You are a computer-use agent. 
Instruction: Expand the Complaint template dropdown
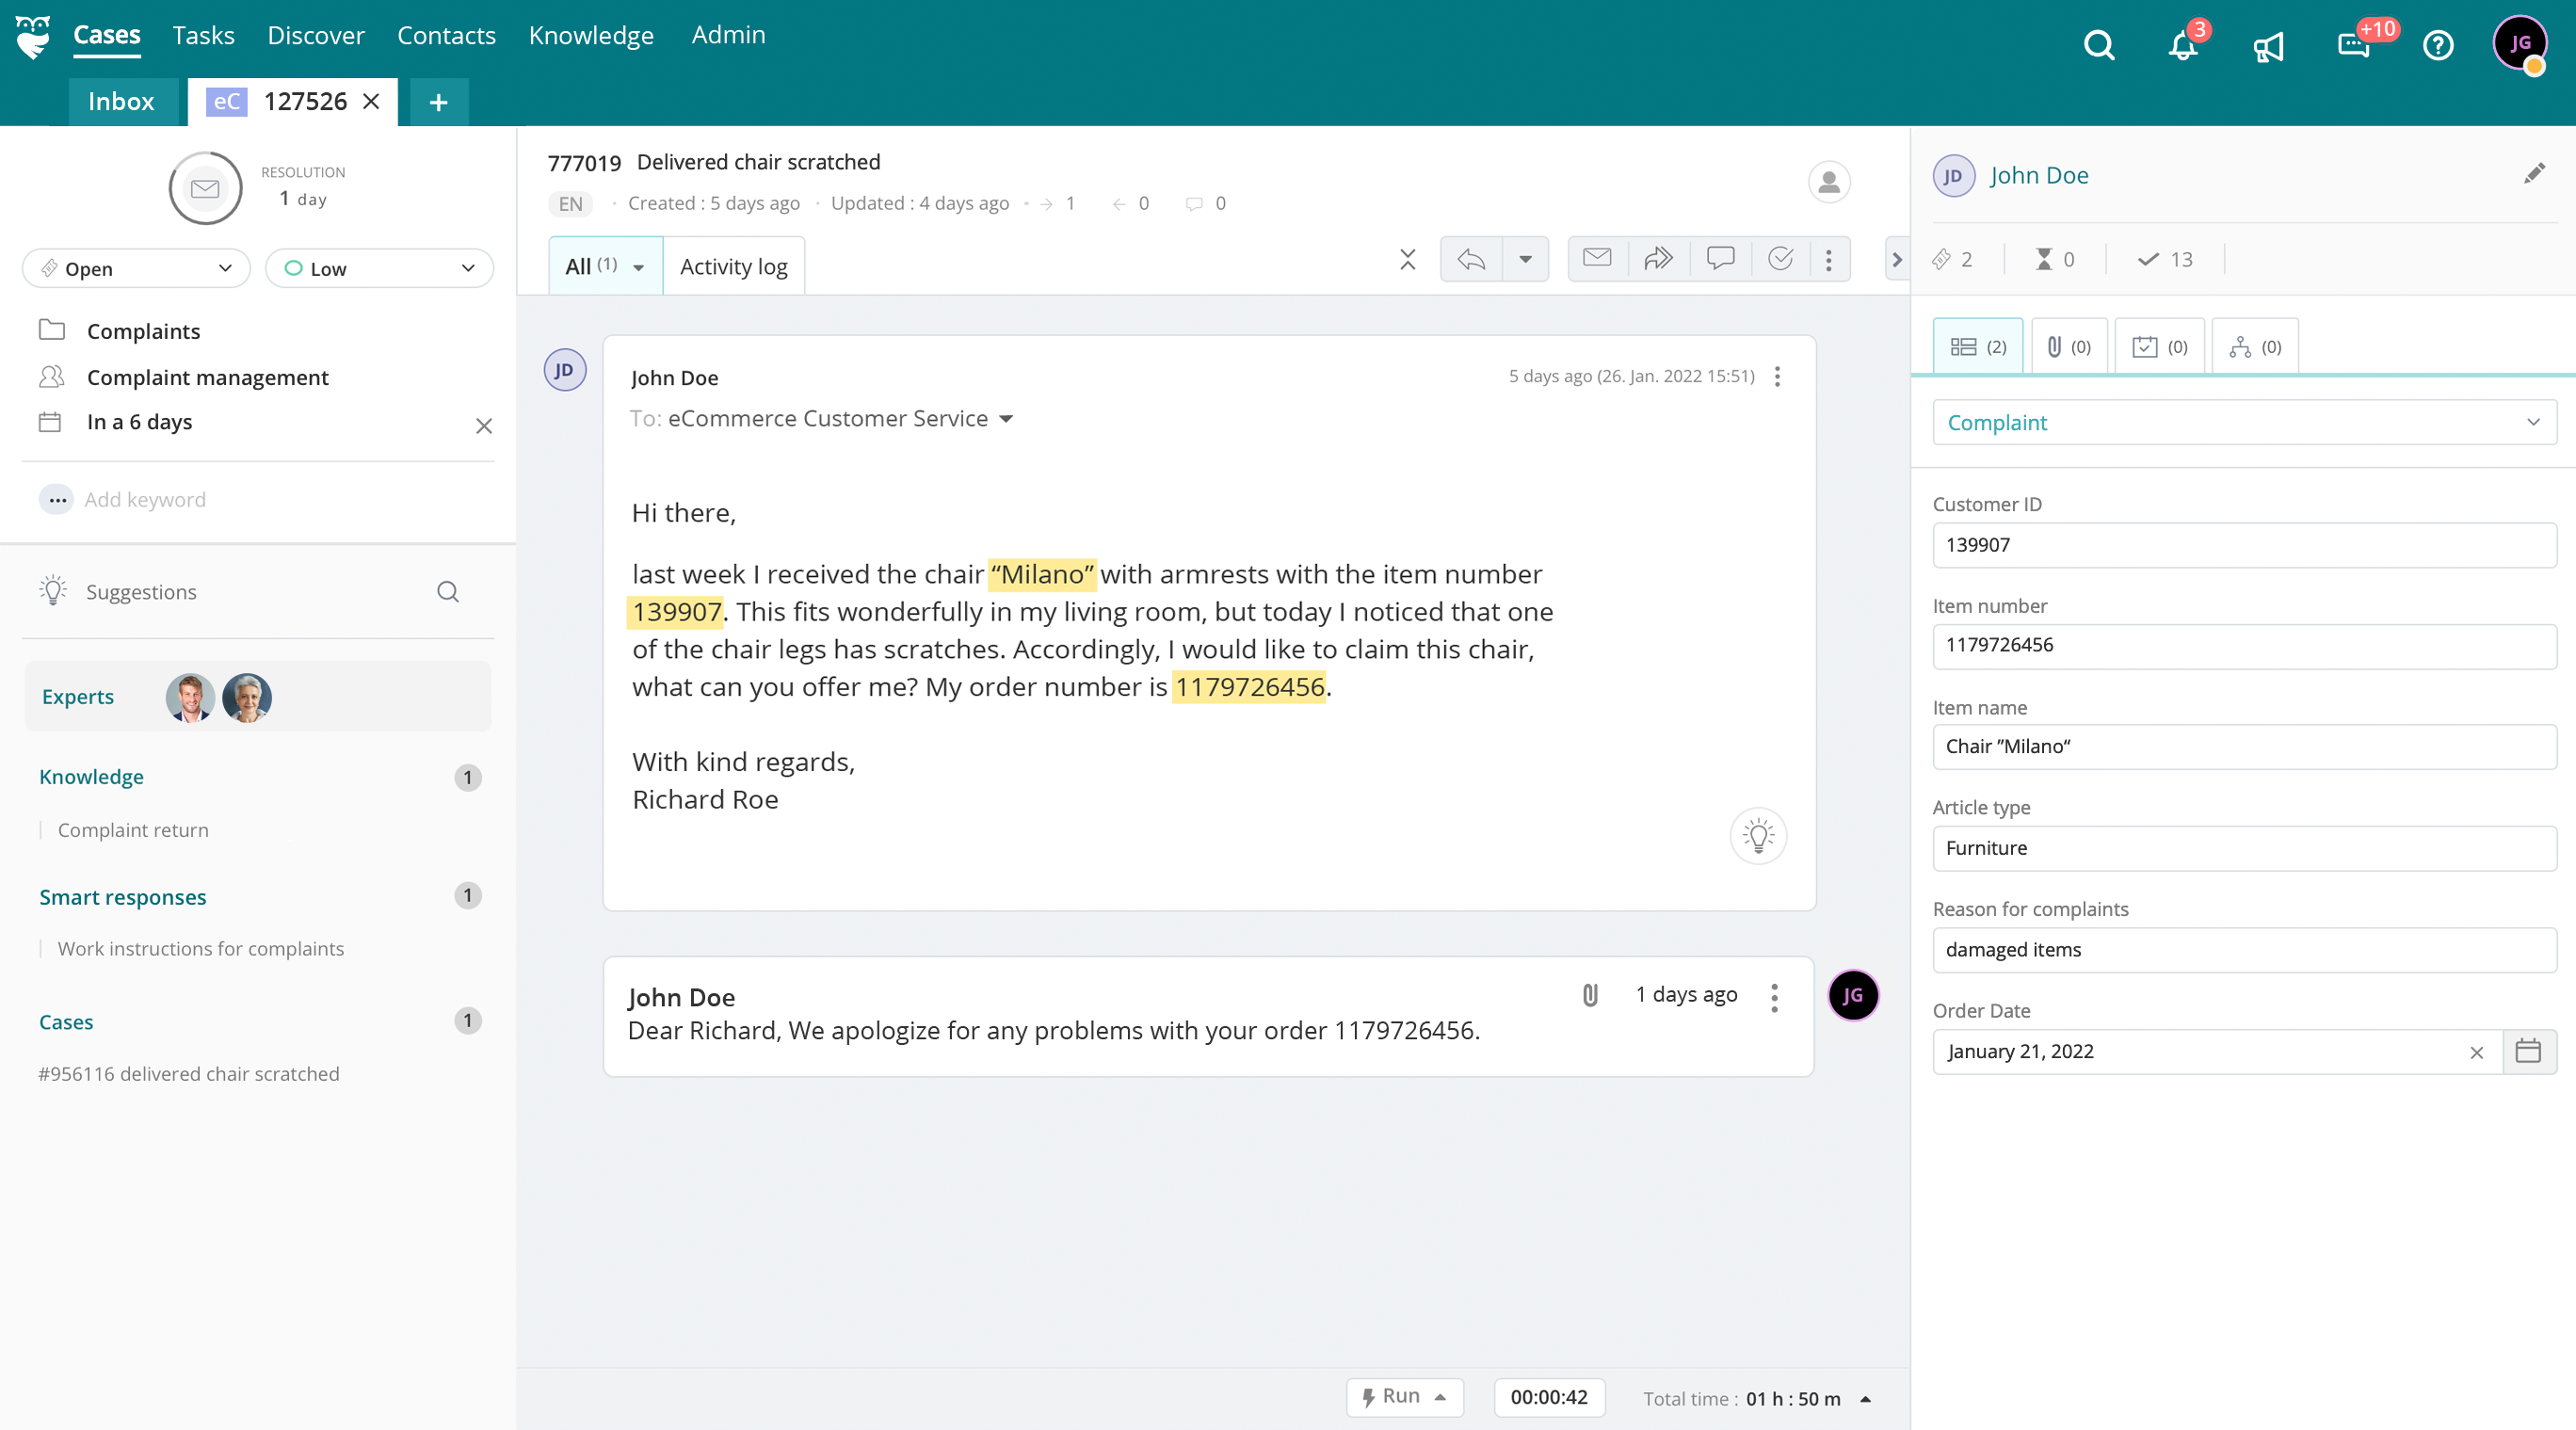click(2244, 422)
